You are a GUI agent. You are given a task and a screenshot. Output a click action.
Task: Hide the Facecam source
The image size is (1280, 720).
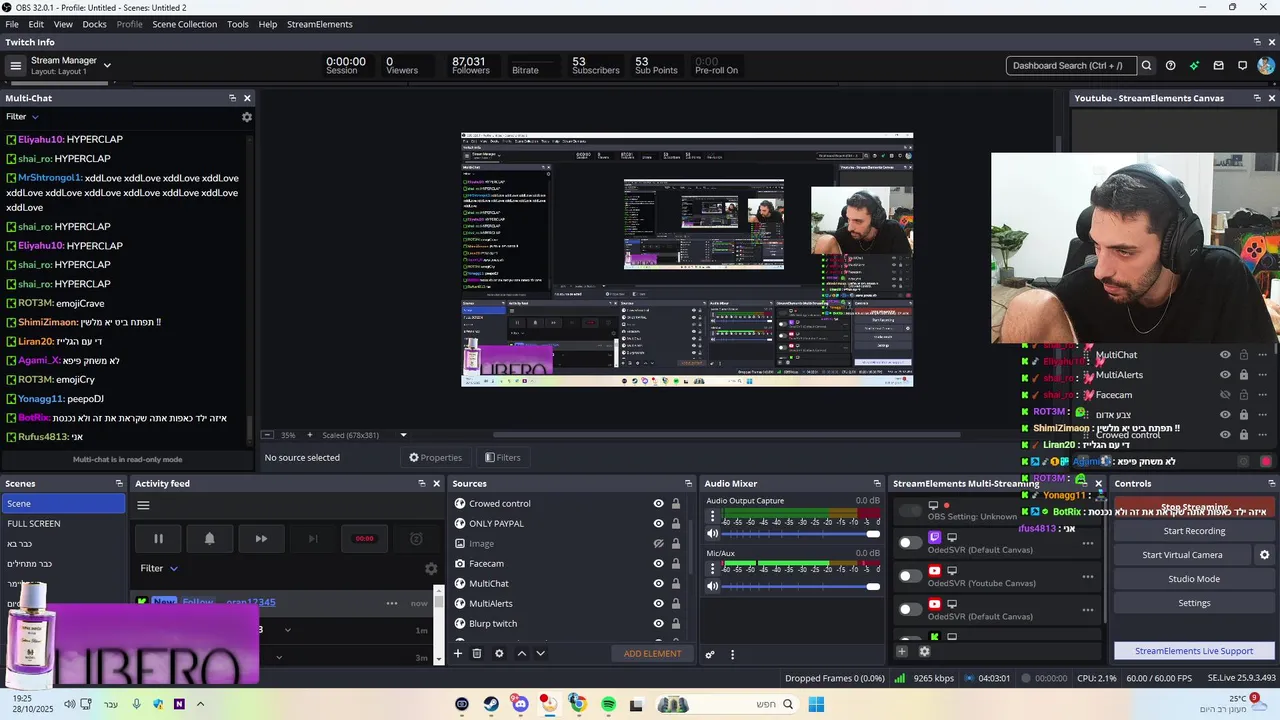tap(658, 564)
